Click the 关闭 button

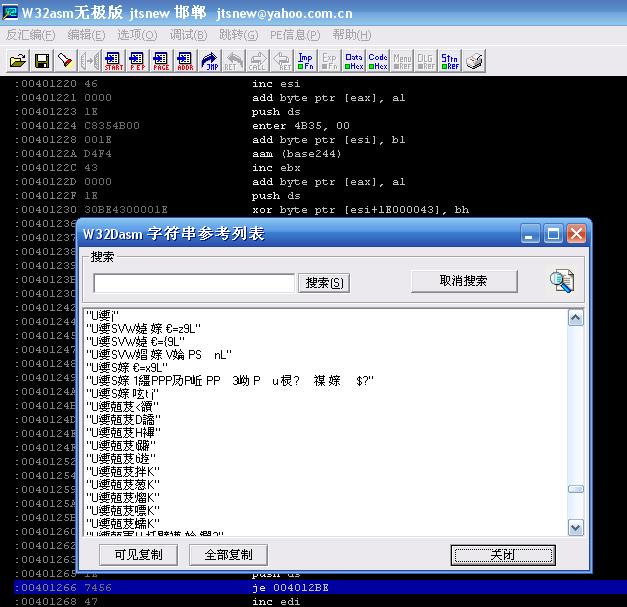503,555
